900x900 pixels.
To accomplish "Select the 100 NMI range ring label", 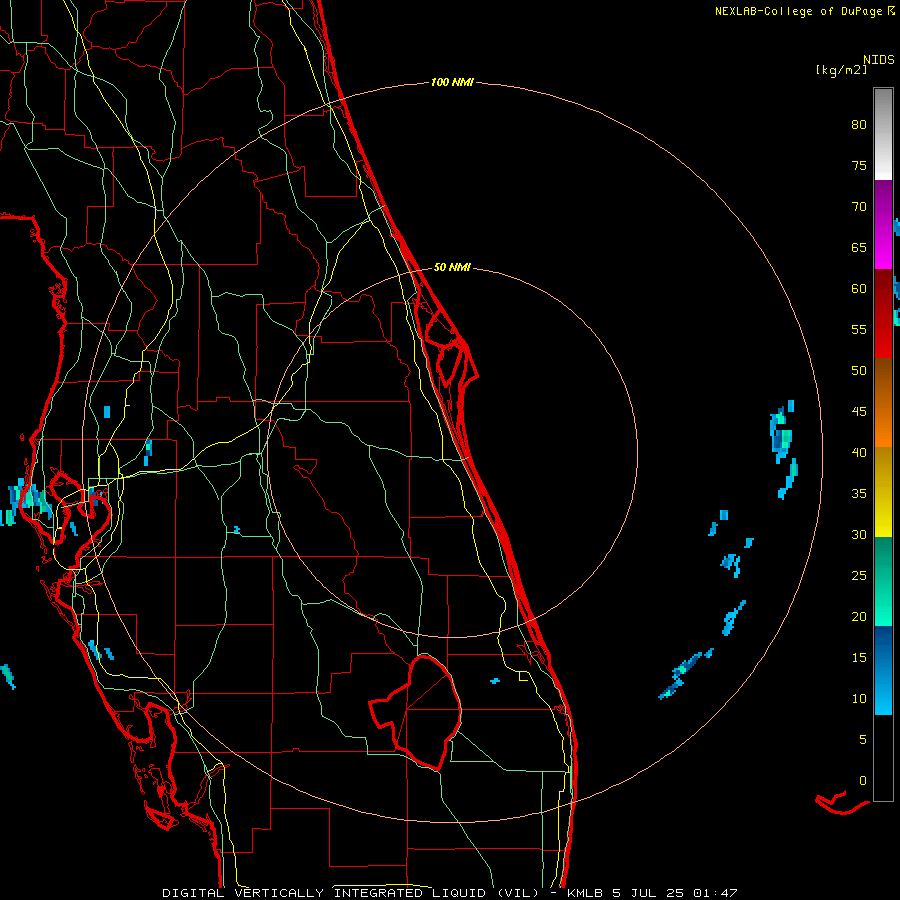I will tap(452, 83).
